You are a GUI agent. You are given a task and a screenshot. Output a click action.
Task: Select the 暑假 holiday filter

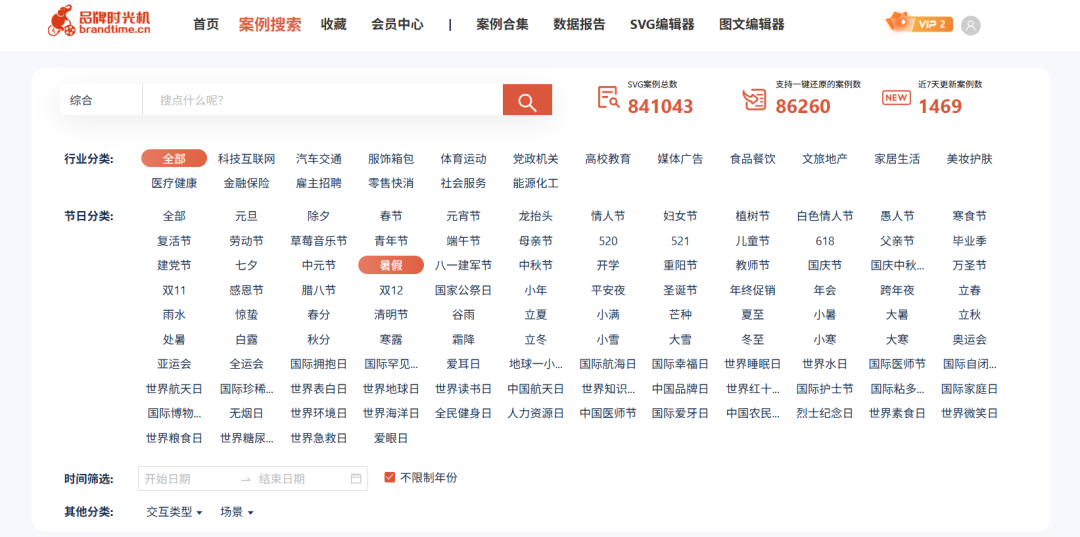click(x=391, y=265)
